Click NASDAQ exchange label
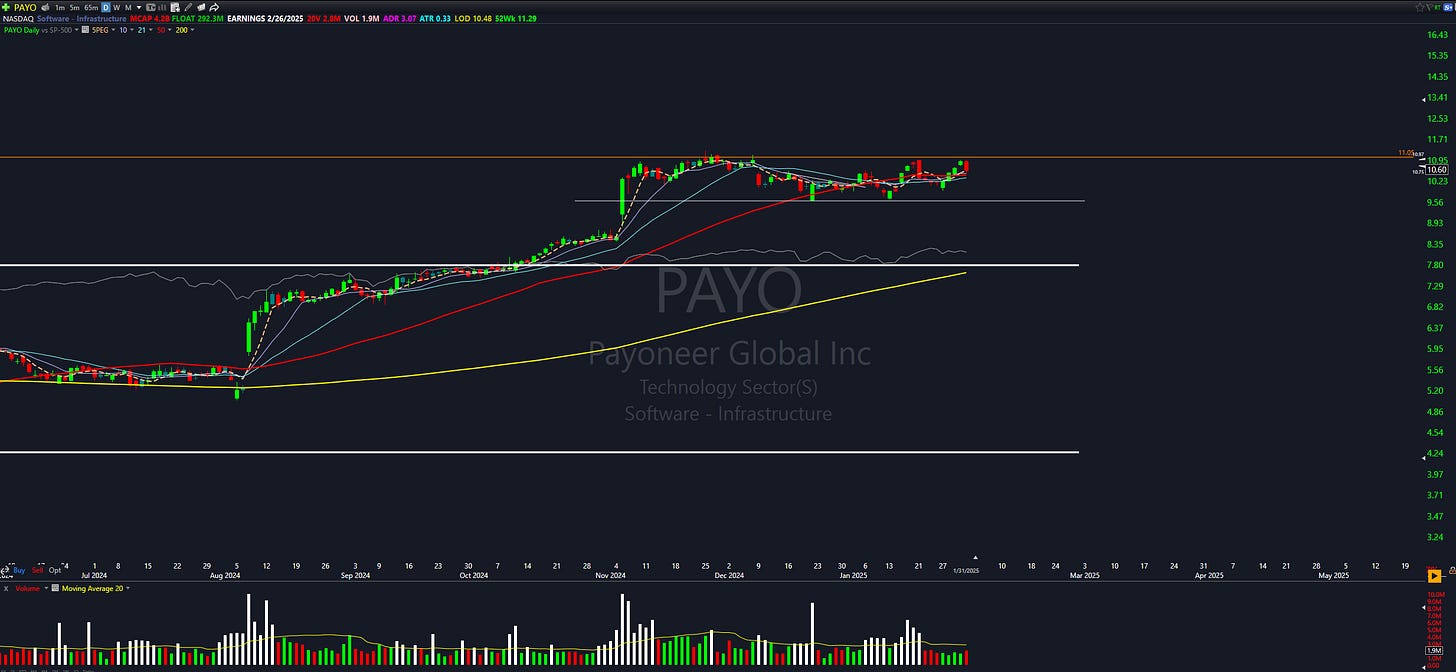 (x=18, y=19)
